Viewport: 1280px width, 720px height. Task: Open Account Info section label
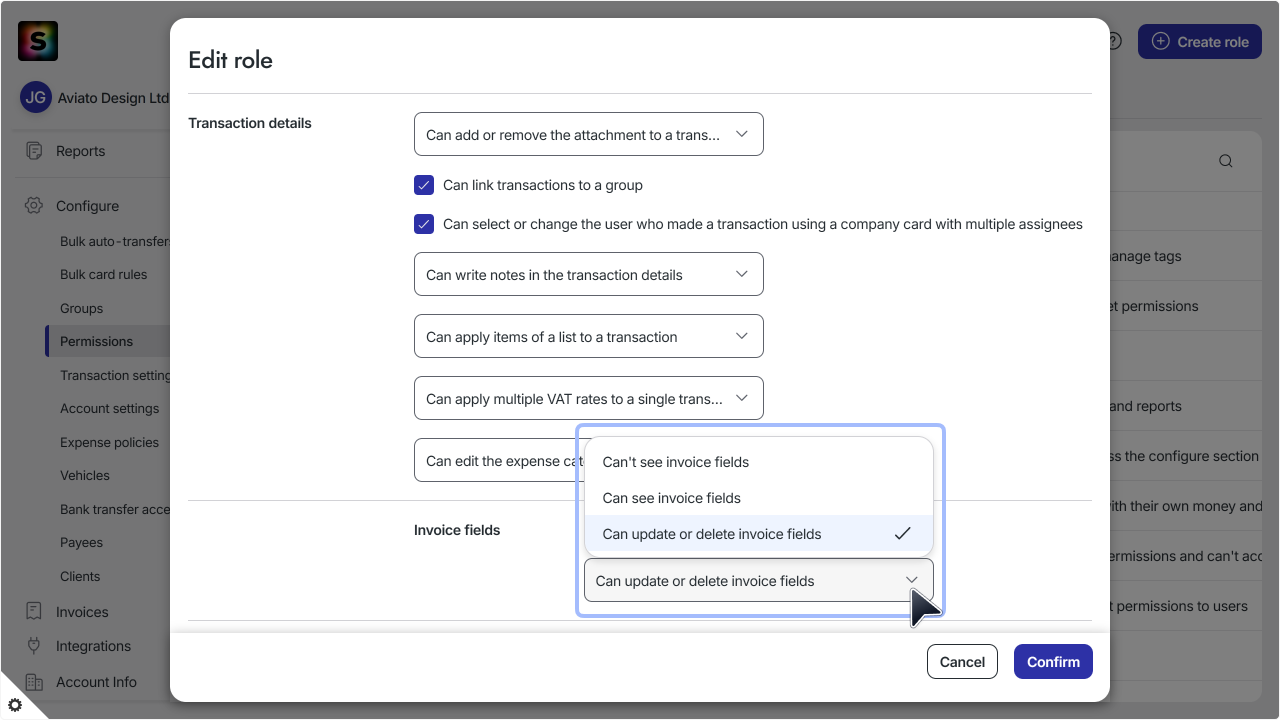(96, 682)
